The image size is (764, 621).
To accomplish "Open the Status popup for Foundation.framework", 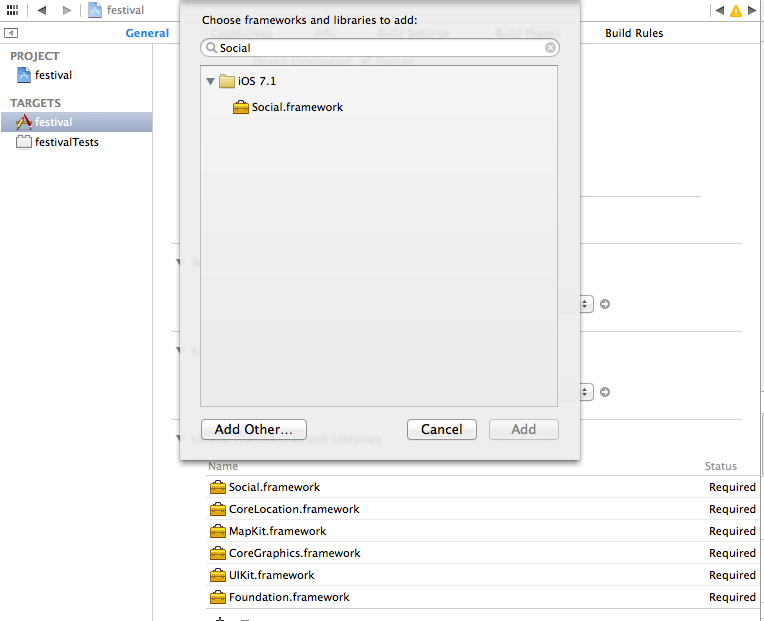I will (732, 597).
